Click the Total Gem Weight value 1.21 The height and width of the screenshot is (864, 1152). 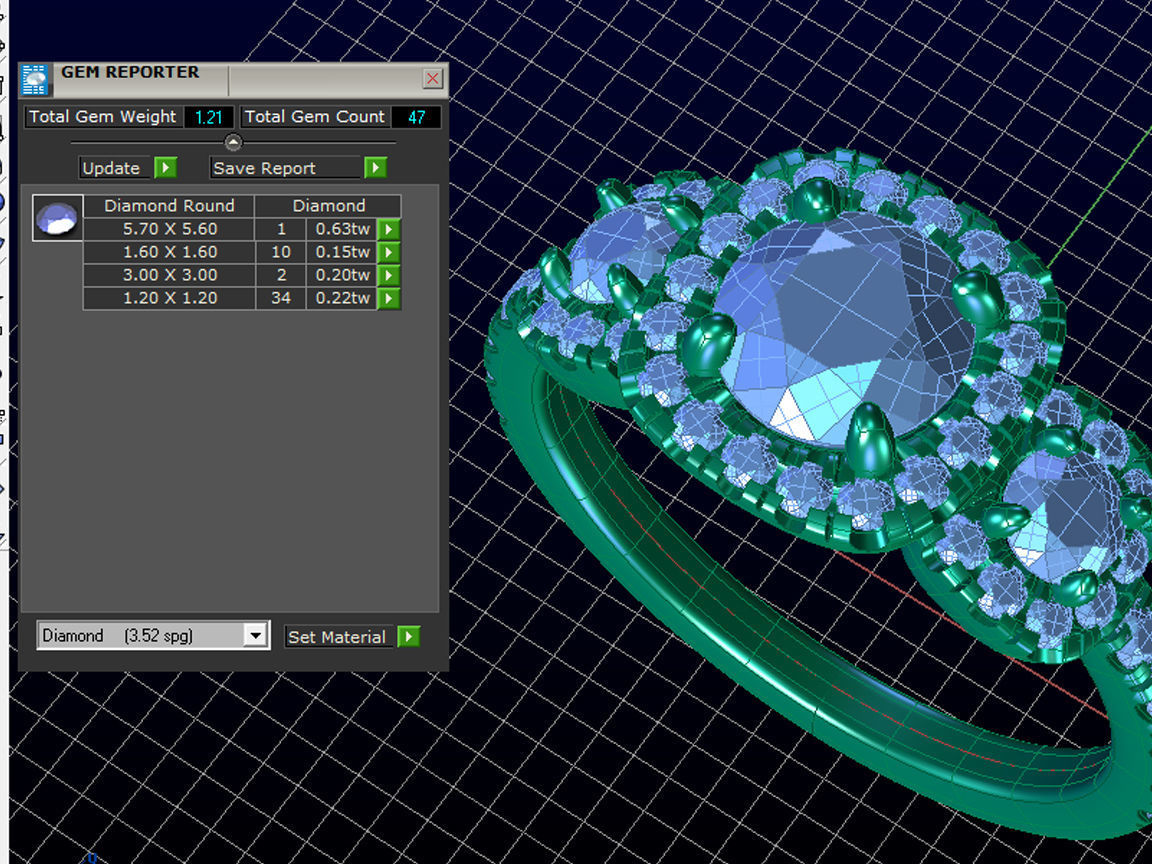point(209,118)
